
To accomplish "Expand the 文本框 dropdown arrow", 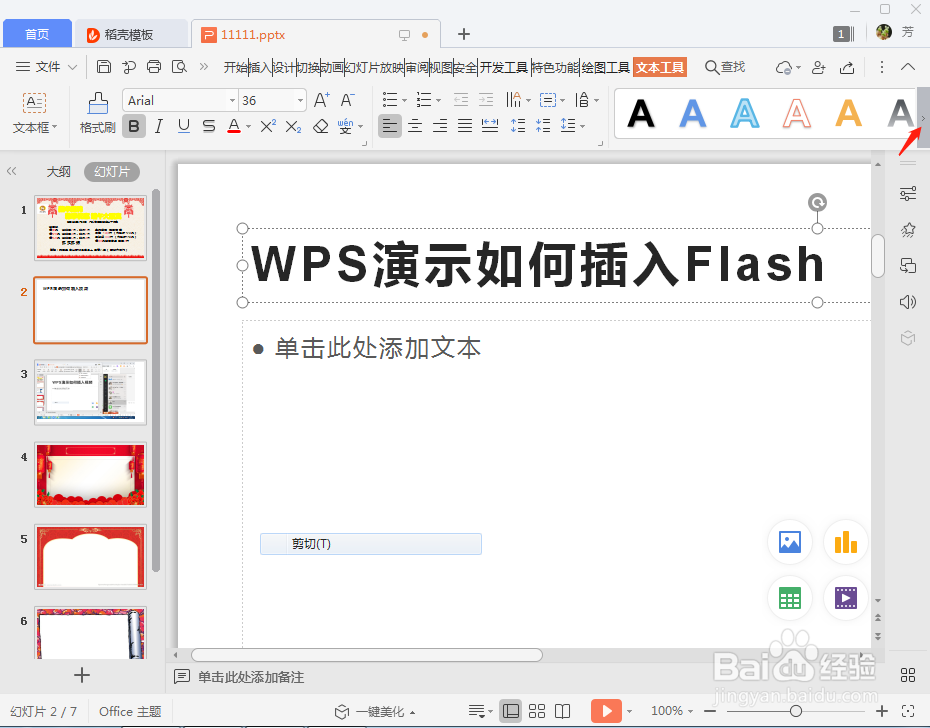I will pos(55,127).
